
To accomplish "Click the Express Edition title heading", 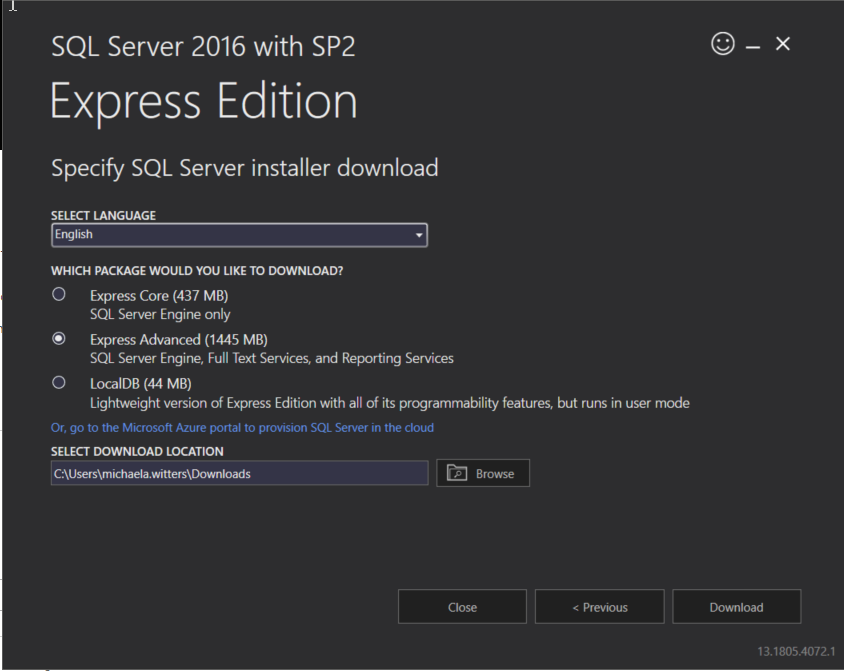I will pyautogui.click(x=203, y=102).
